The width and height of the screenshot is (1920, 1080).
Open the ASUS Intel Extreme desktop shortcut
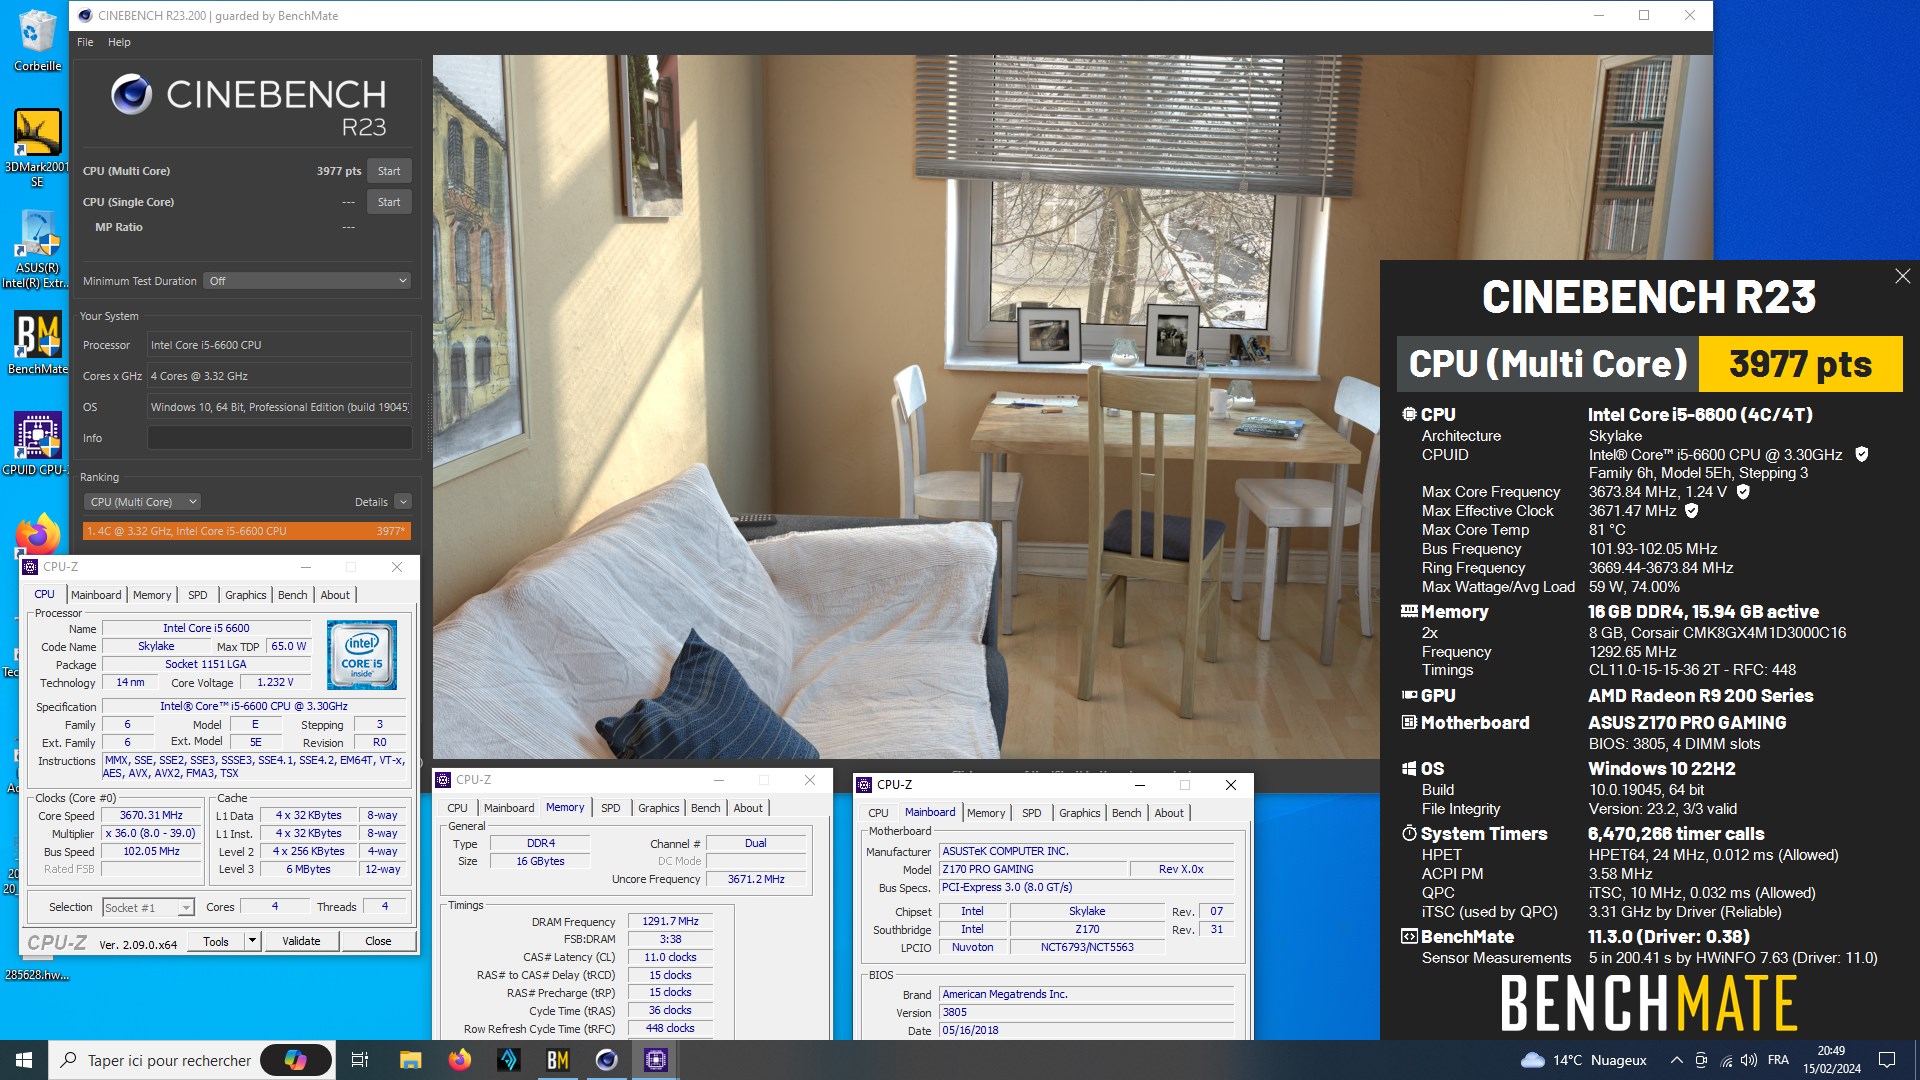(37, 250)
